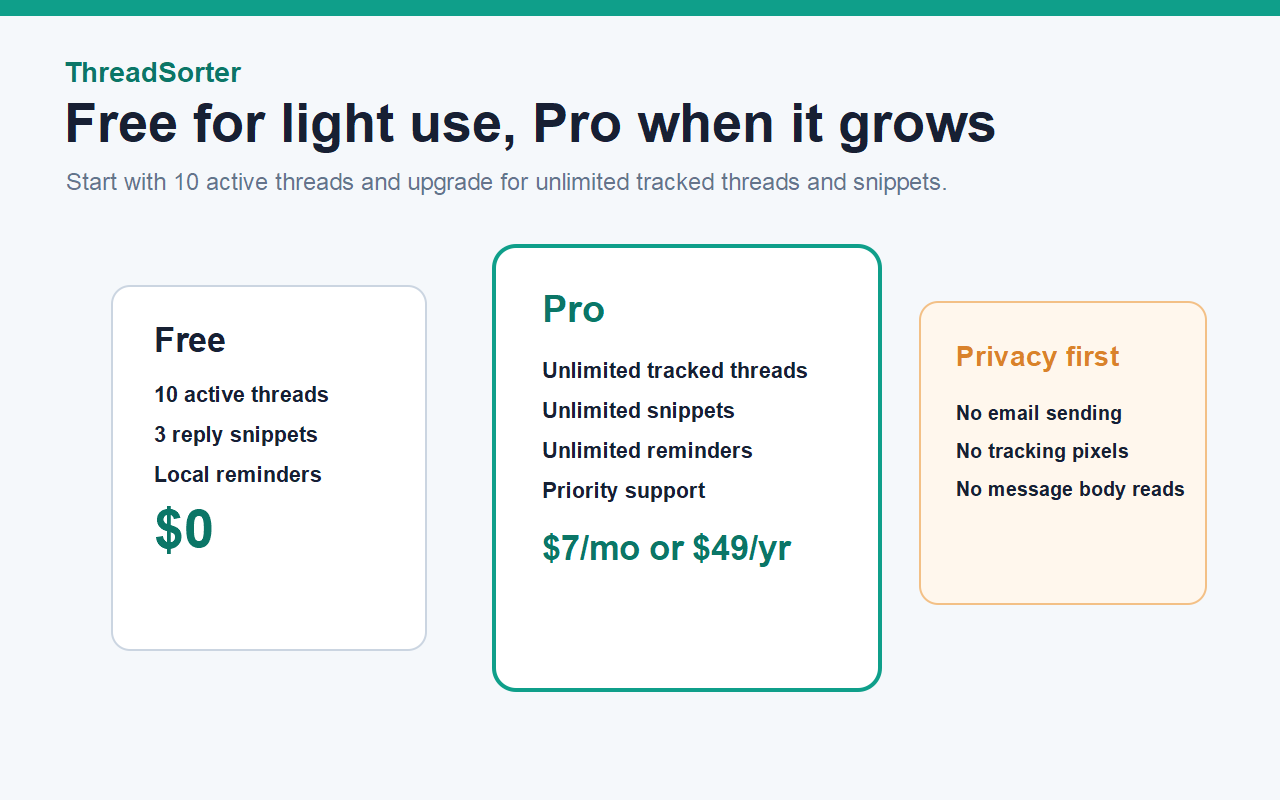Click the 'Privacy first' card heading

point(1037,357)
